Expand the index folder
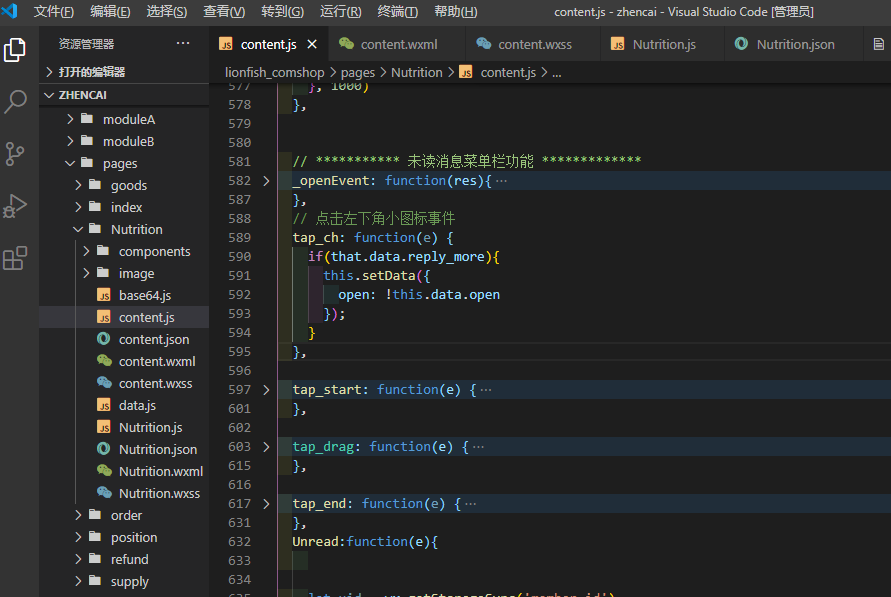The image size is (891, 597). pyautogui.click(x=78, y=207)
